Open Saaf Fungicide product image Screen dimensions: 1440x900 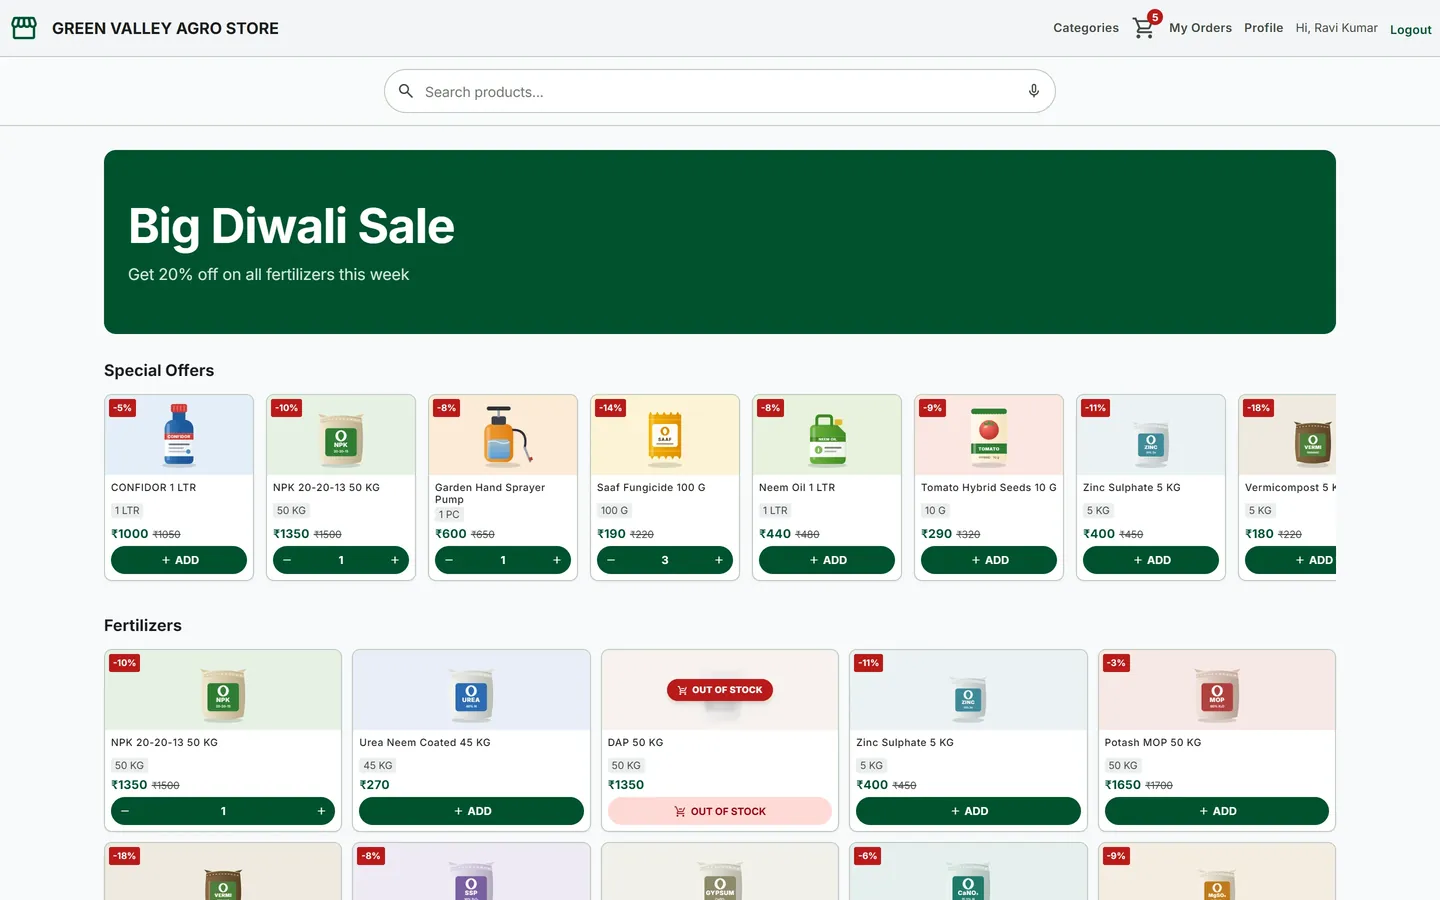click(665, 435)
